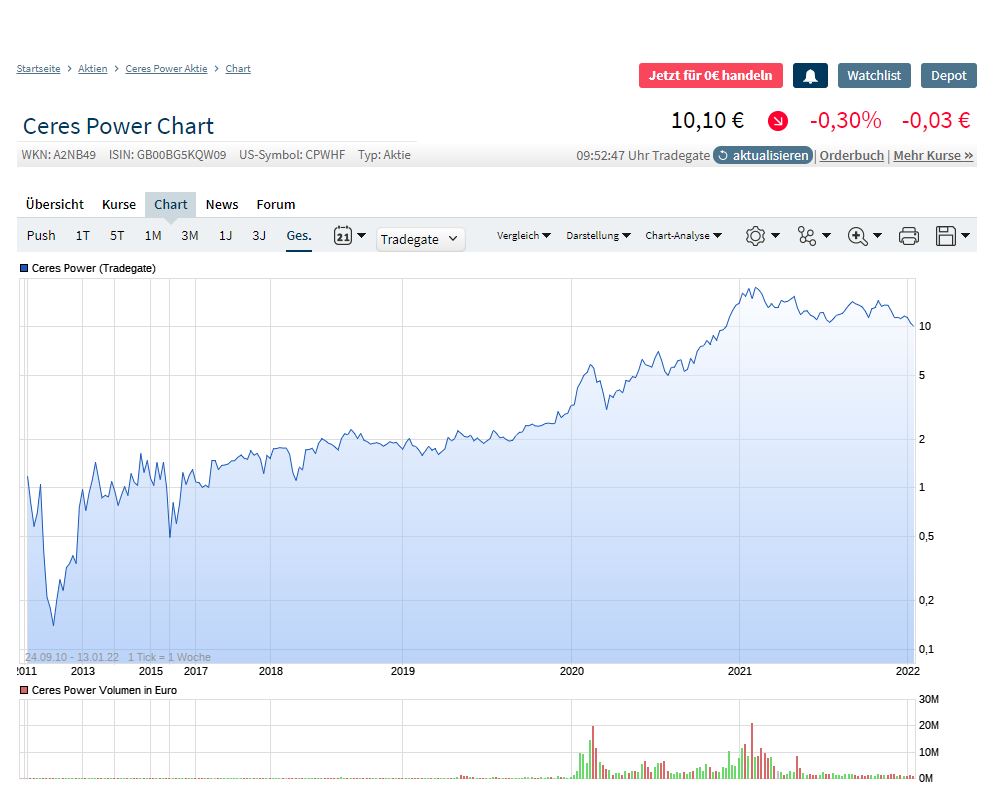Expand arrow next to zoom icon
The image size is (994, 801).
877,235
